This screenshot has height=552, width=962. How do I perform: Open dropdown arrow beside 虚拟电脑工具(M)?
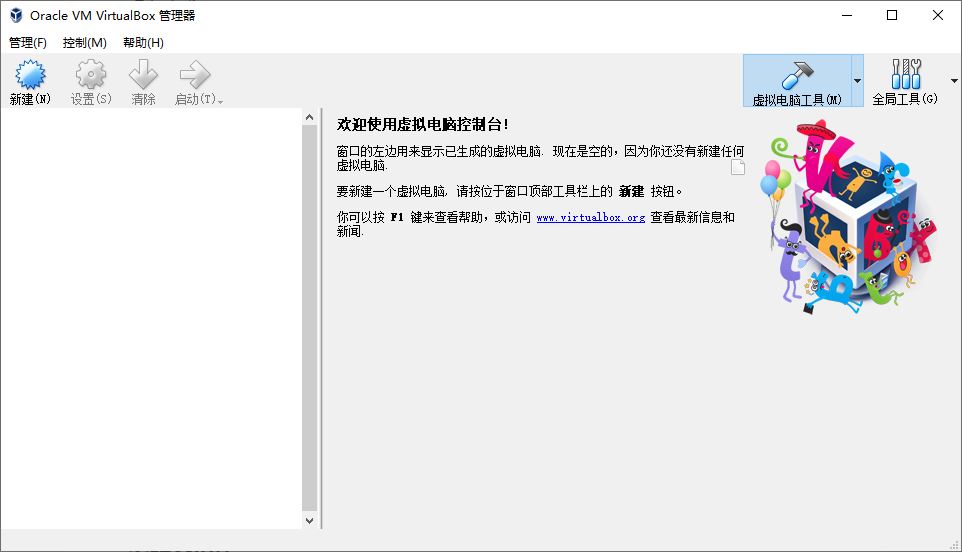(857, 80)
